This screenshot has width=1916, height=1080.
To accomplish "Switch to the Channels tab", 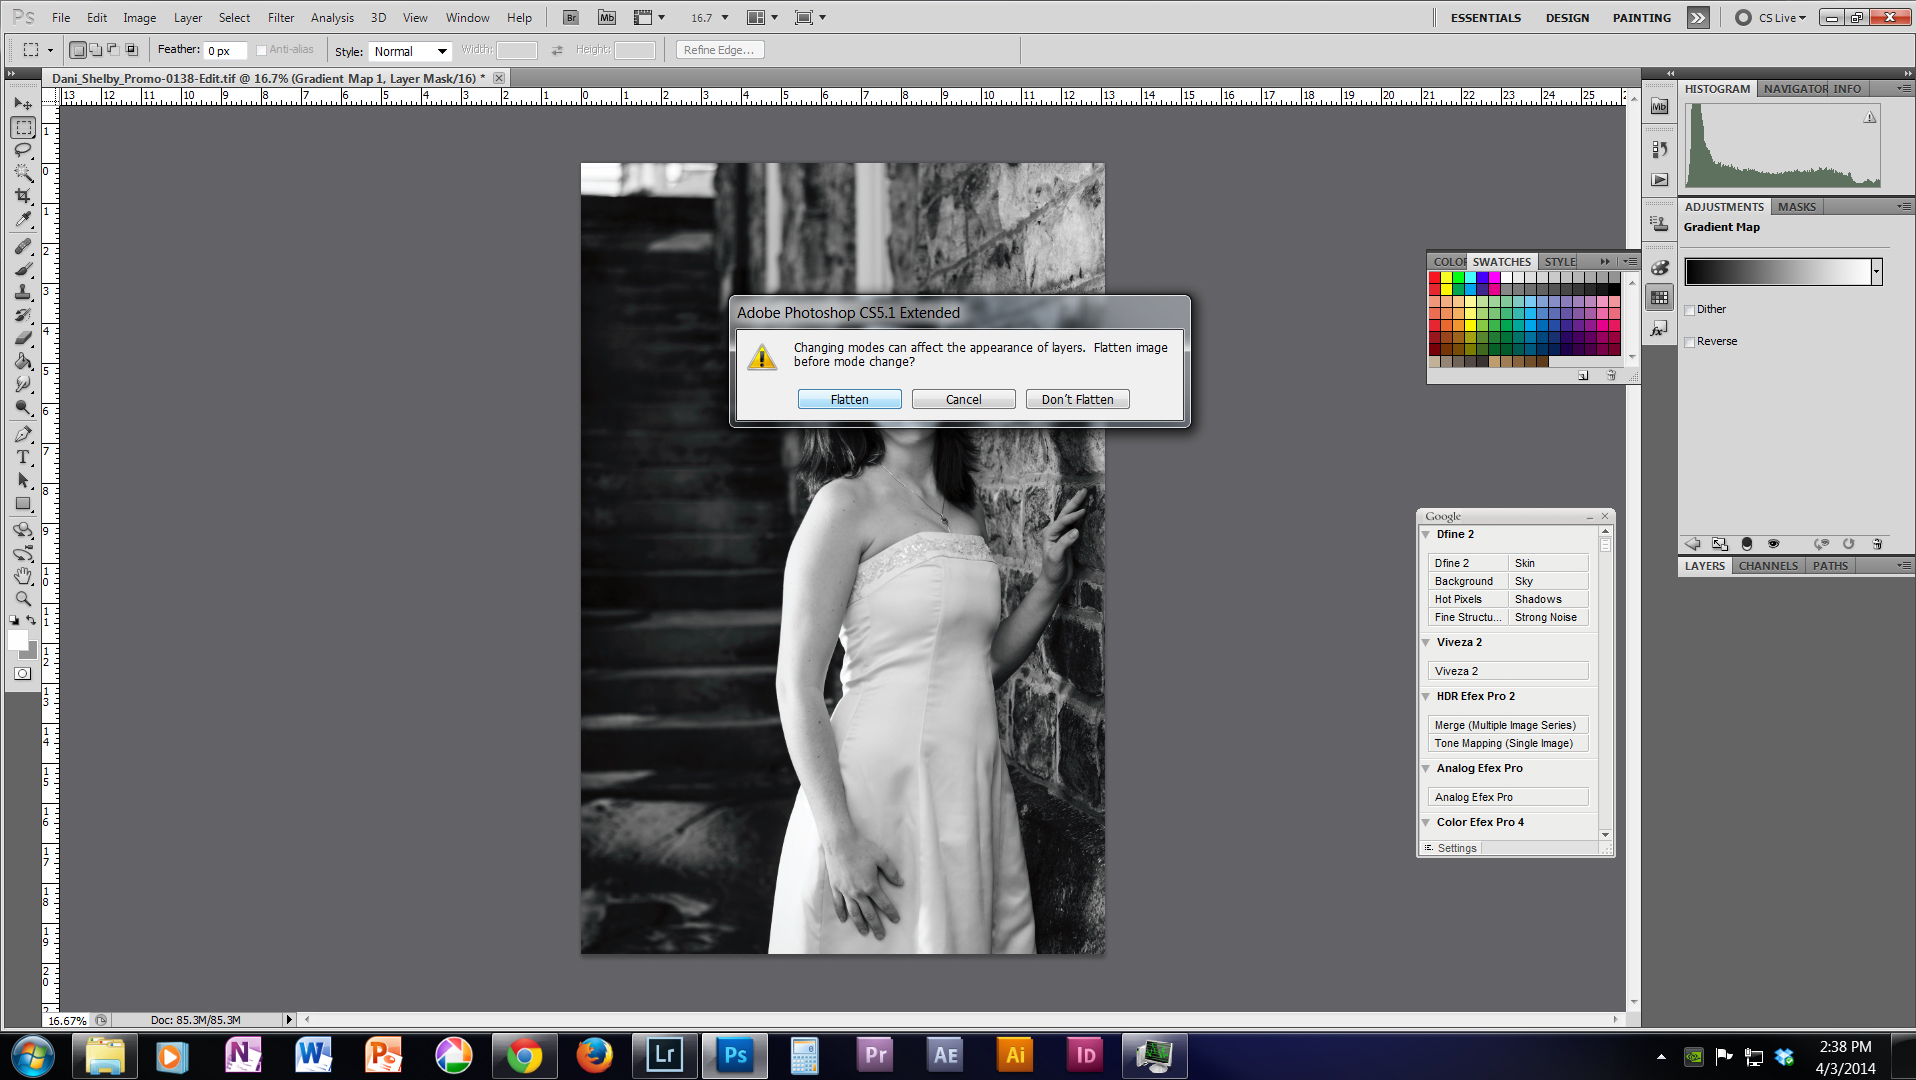I will click(1768, 566).
